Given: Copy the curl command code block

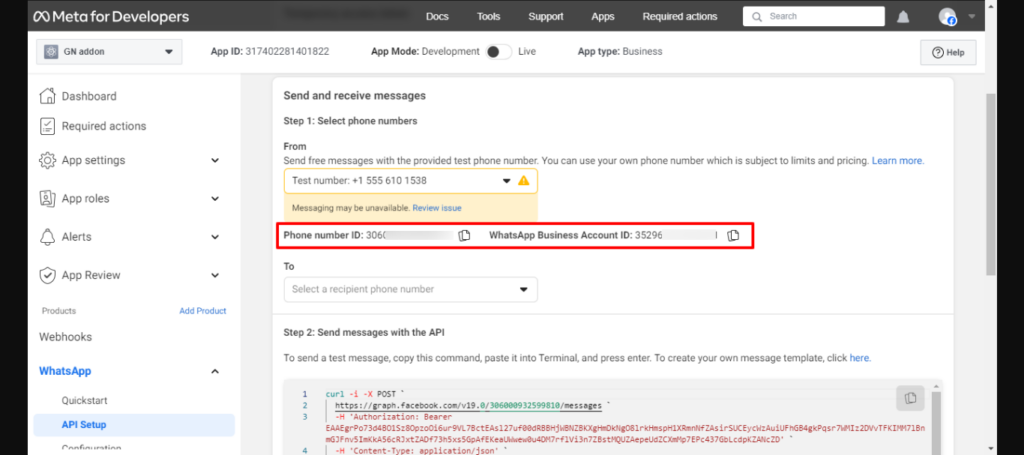Looking at the screenshot, I should tap(909, 398).
